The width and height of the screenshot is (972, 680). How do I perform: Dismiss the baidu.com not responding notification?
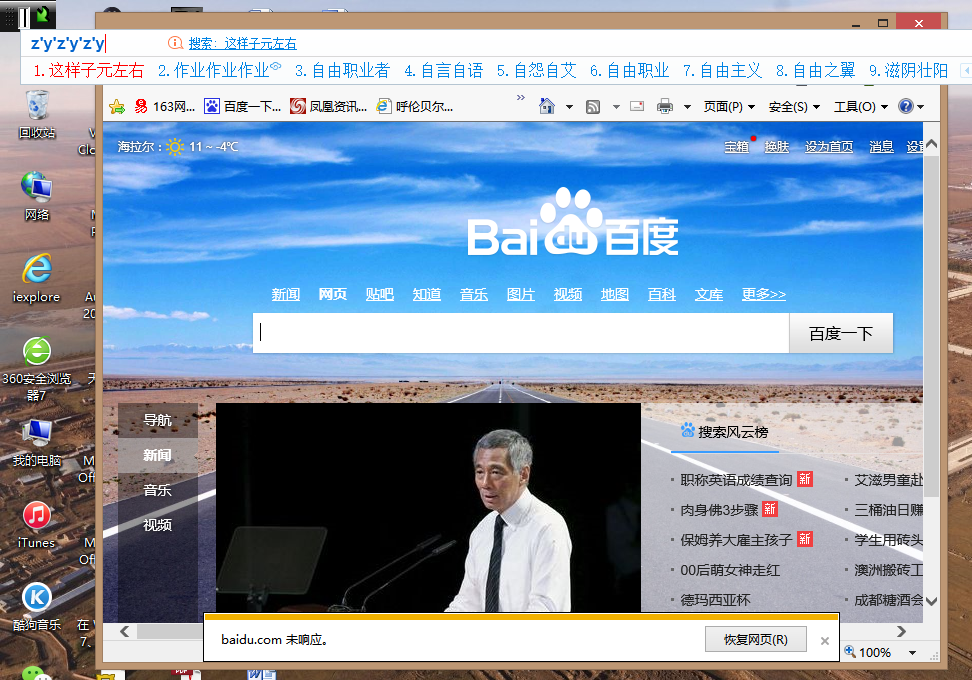(x=824, y=641)
